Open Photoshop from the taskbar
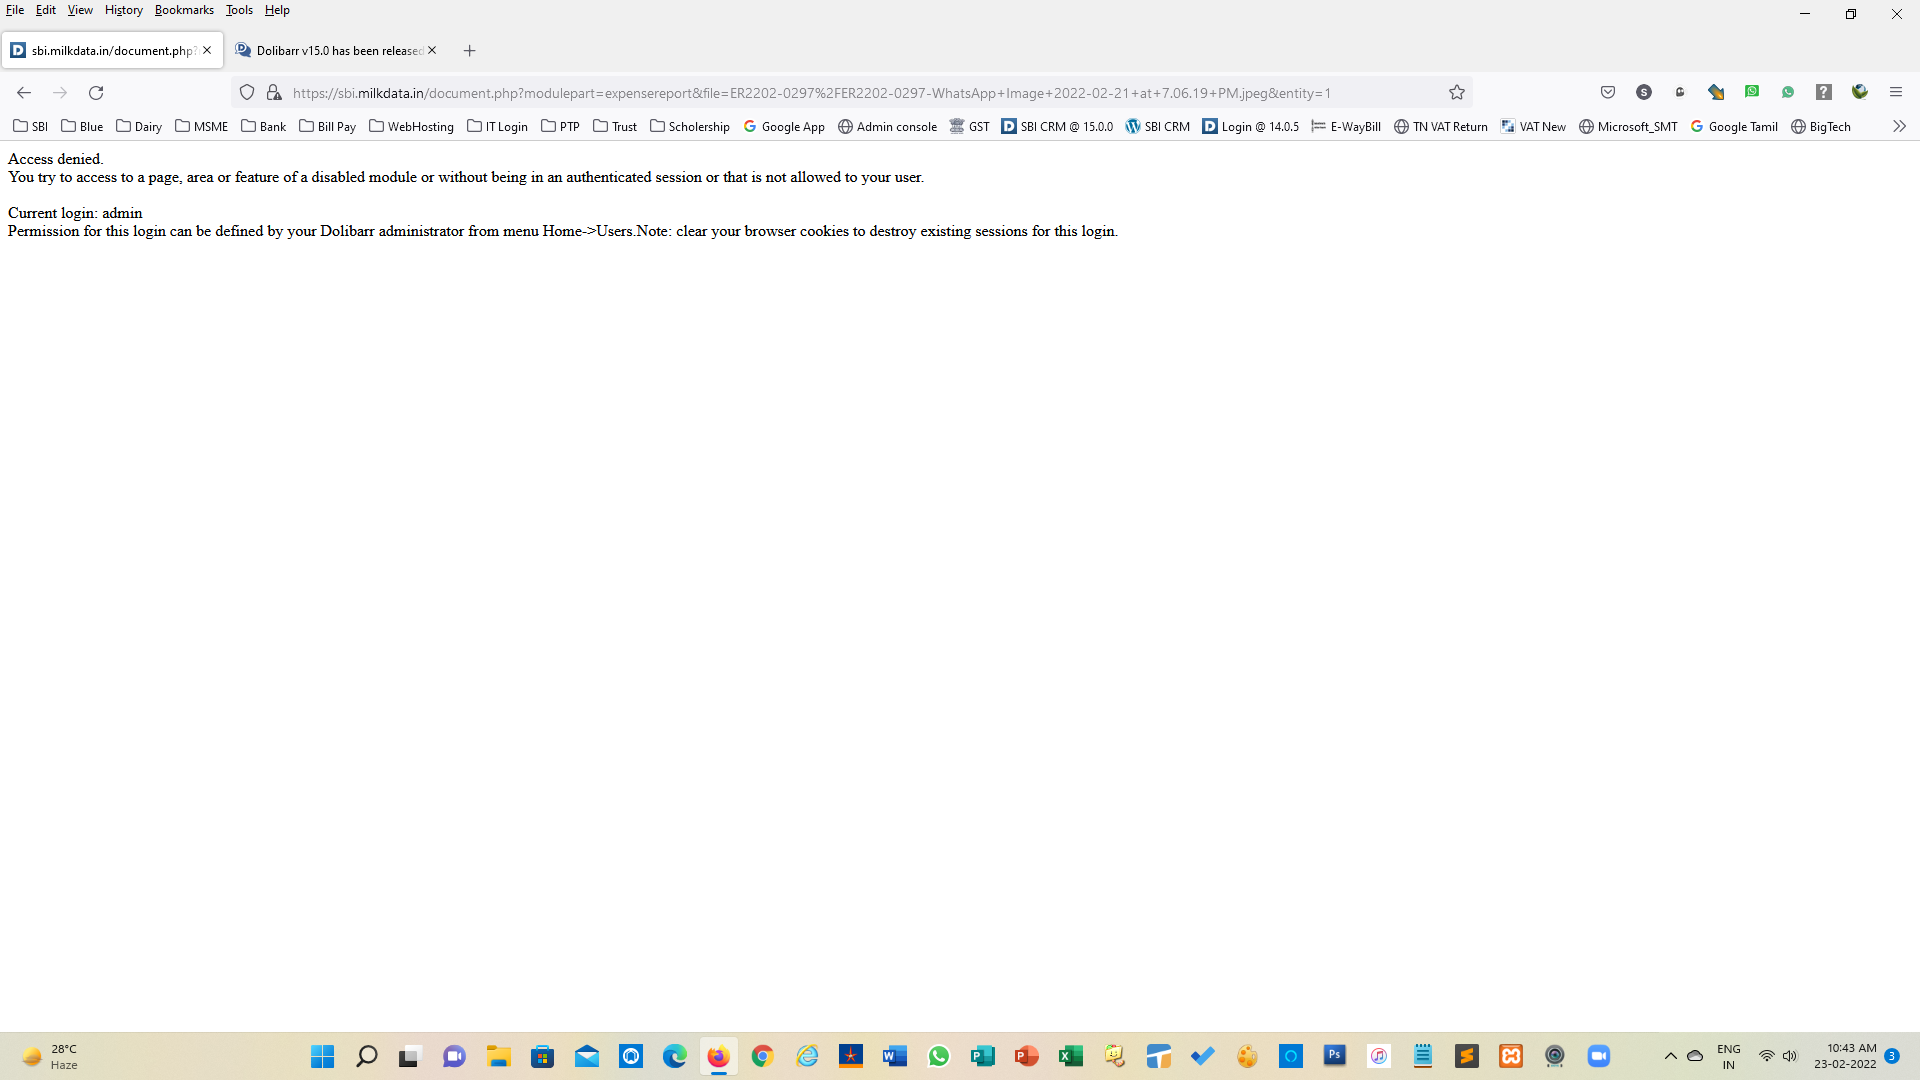Screen dimensions: 1920x1080 pyautogui.click(x=1334, y=1056)
